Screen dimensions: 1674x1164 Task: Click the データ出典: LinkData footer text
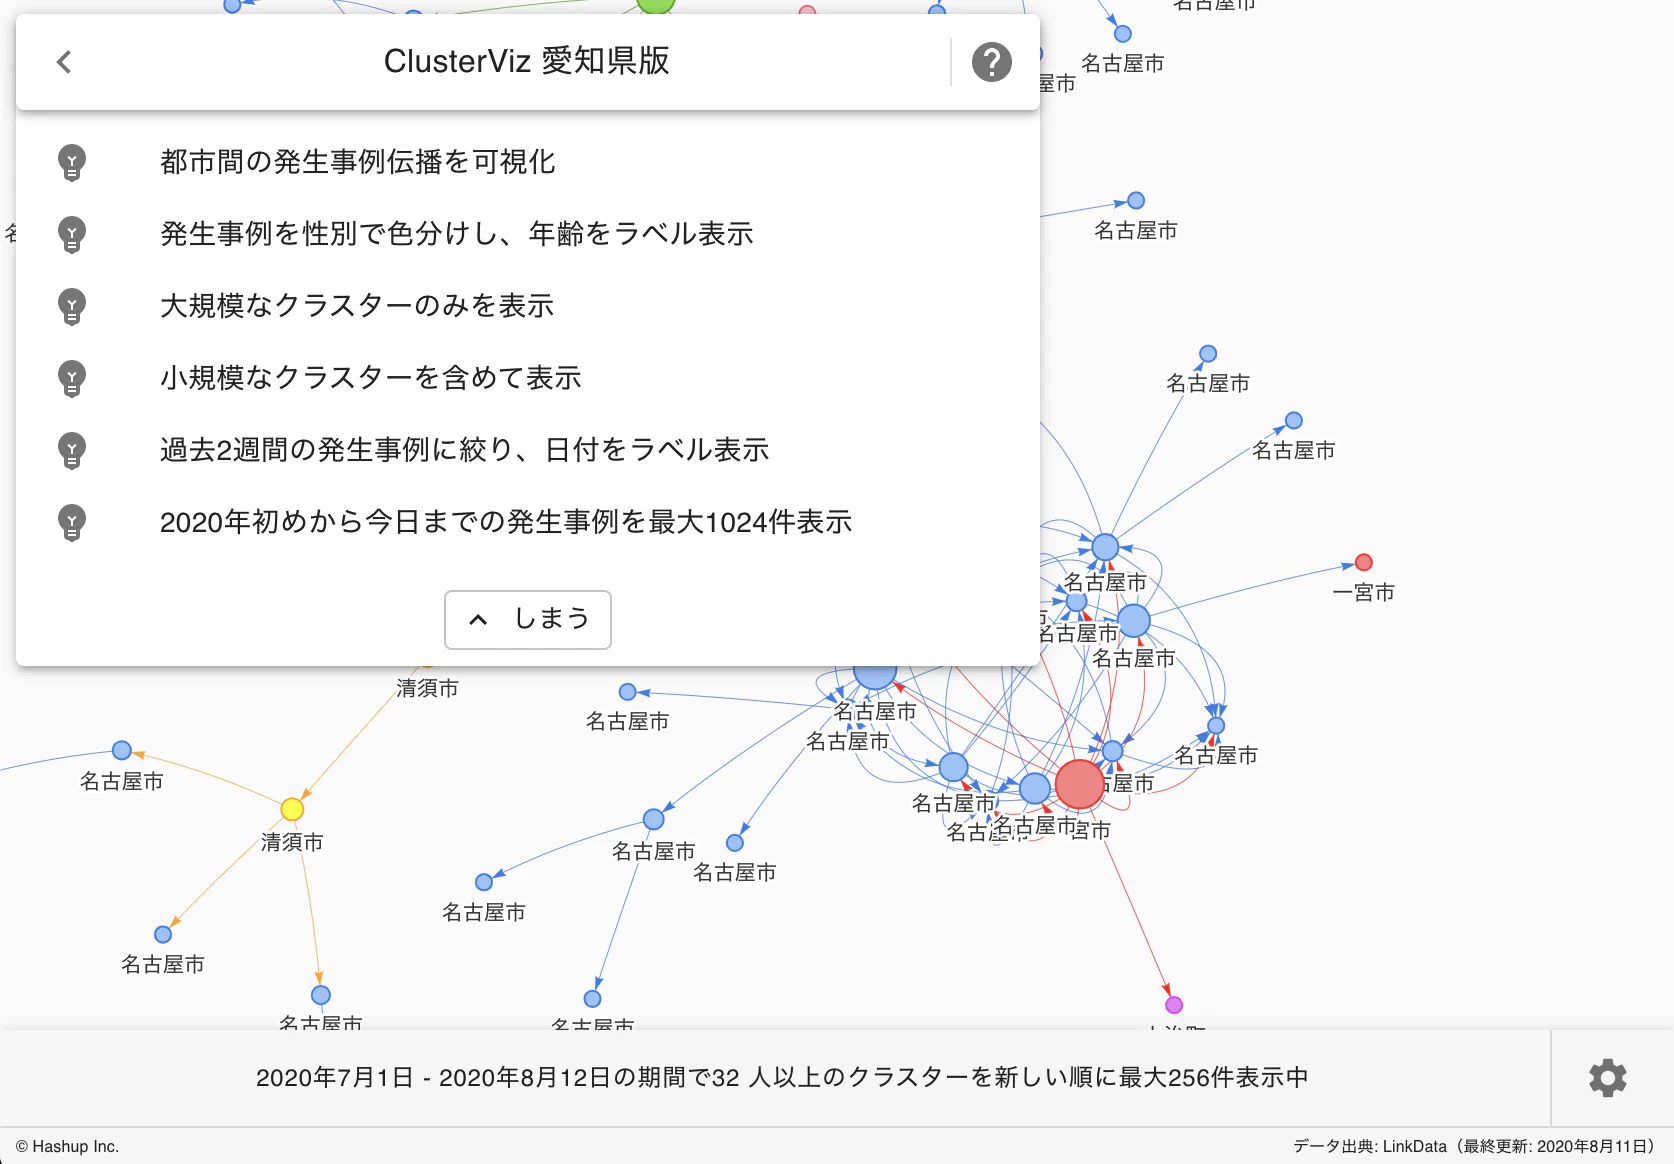(1476, 1146)
